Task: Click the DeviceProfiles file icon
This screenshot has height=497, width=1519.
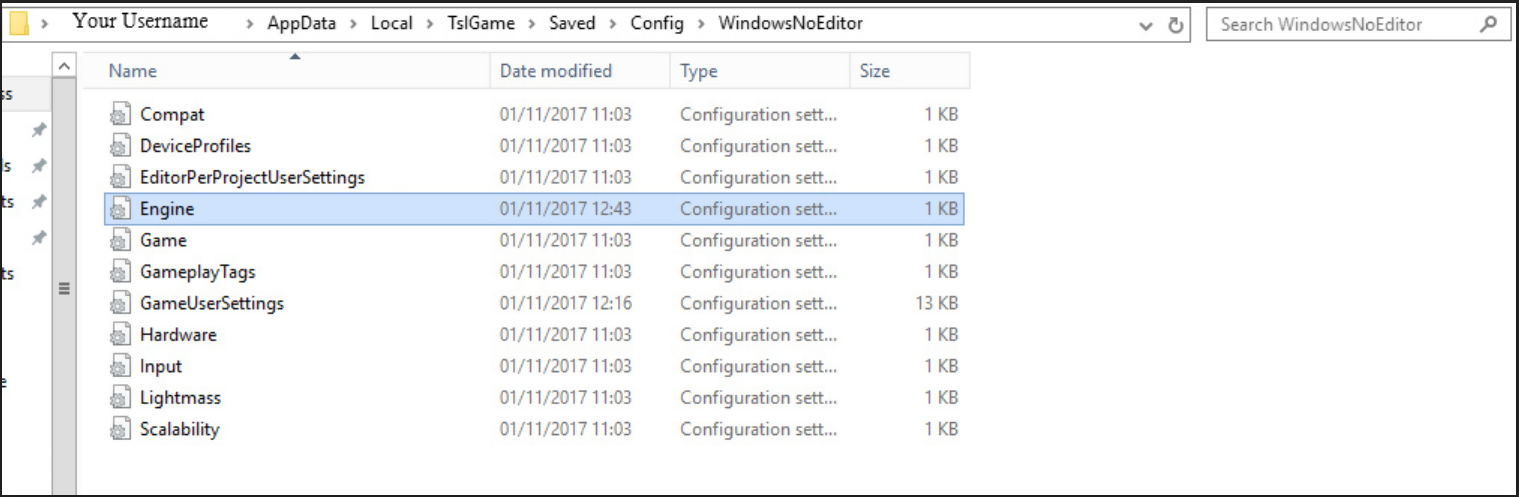Action: tap(120, 146)
